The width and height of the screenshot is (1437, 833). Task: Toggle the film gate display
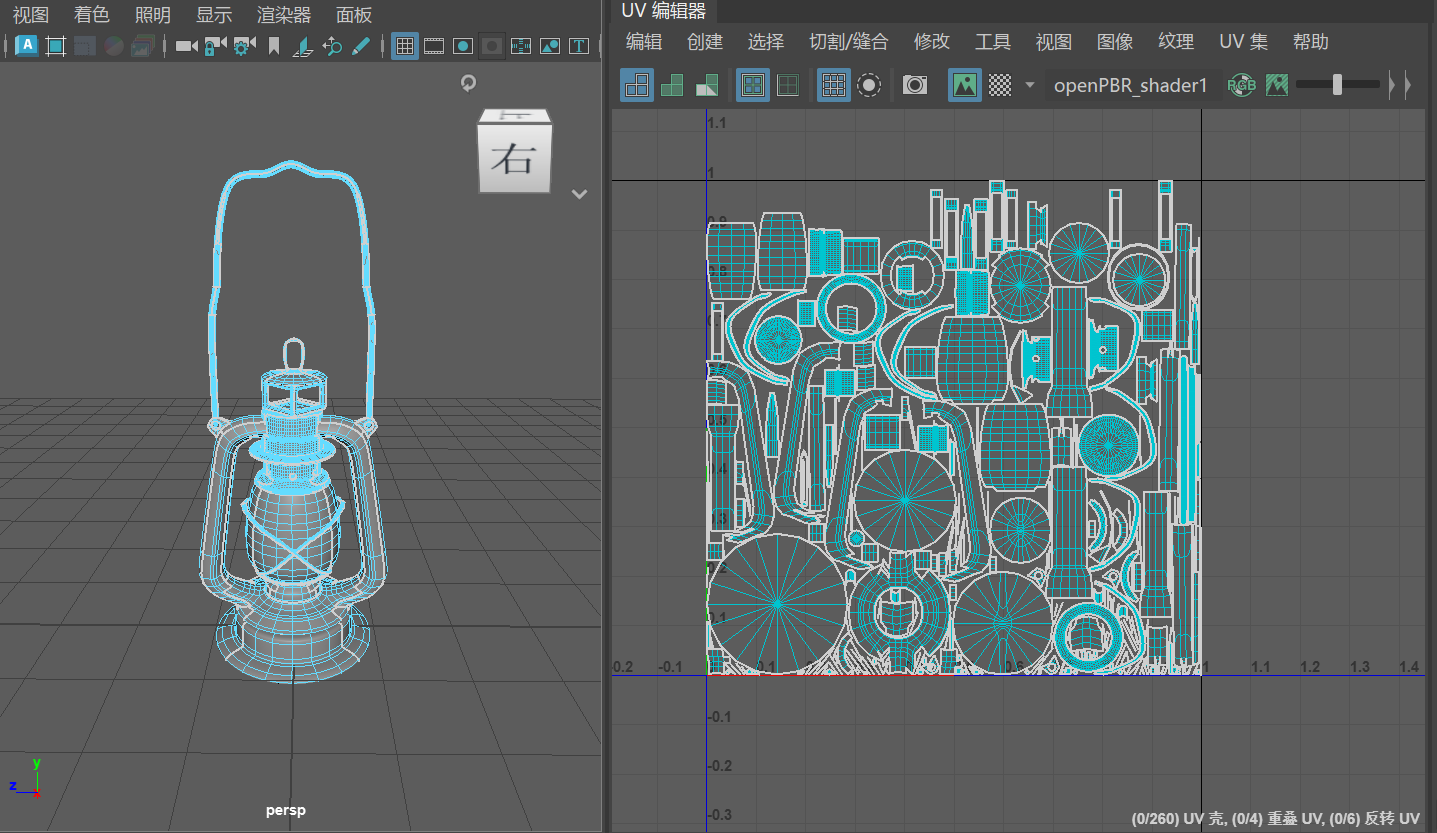point(434,46)
